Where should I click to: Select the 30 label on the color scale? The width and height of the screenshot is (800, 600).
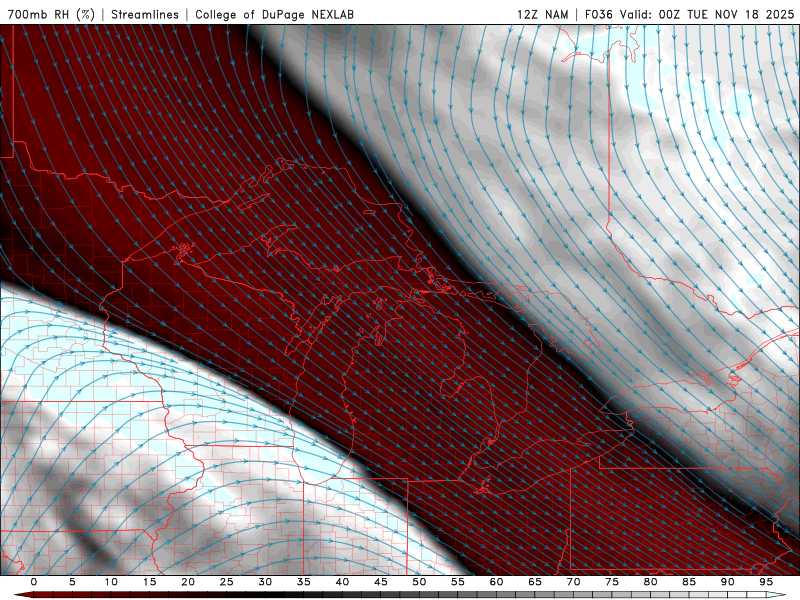[x=265, y=582]
